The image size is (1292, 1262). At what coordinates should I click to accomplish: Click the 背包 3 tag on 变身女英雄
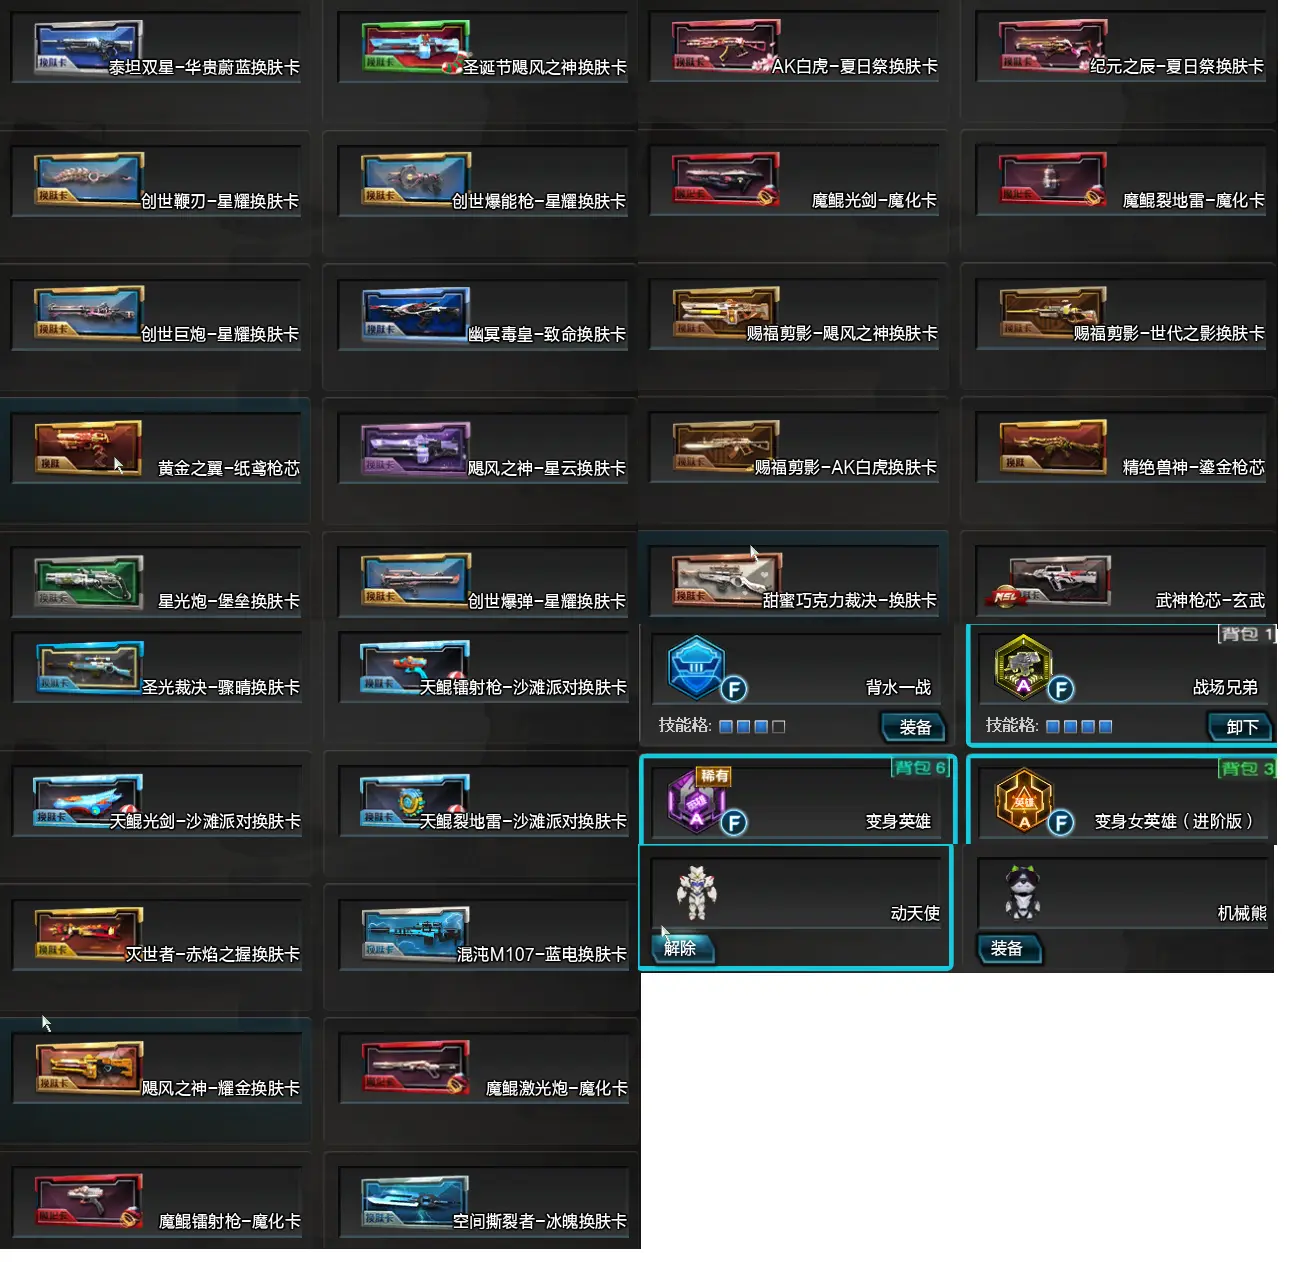[x=1247, y=768]
